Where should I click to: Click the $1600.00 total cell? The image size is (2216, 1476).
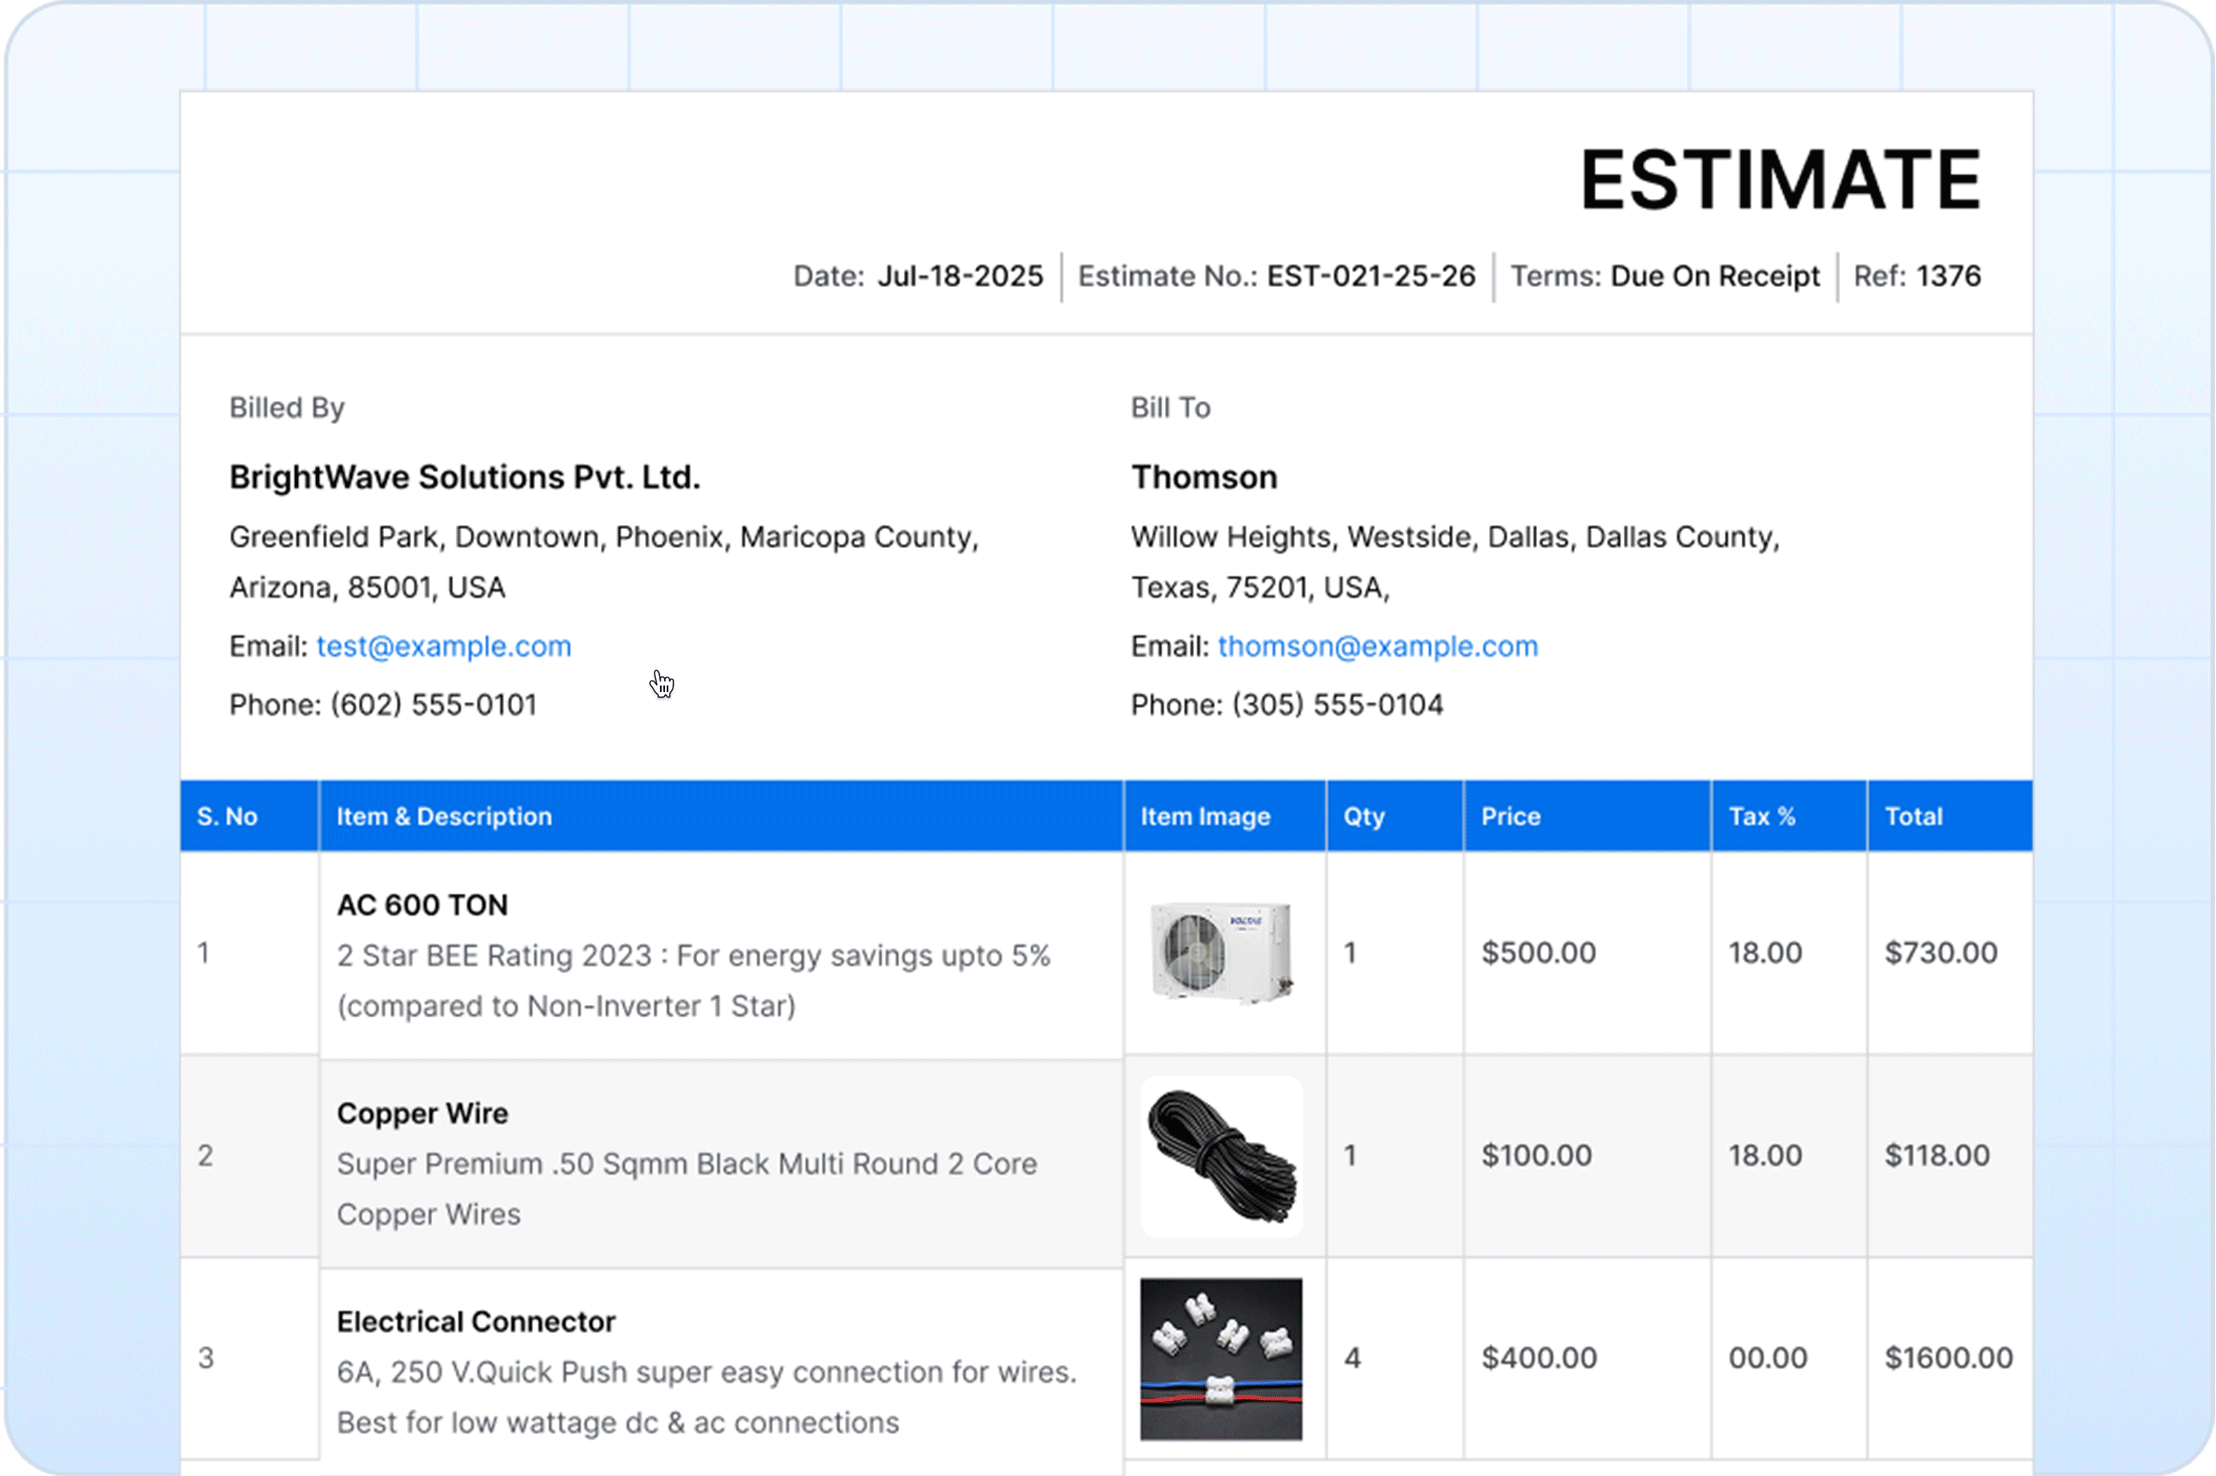pos(1948,1358)
